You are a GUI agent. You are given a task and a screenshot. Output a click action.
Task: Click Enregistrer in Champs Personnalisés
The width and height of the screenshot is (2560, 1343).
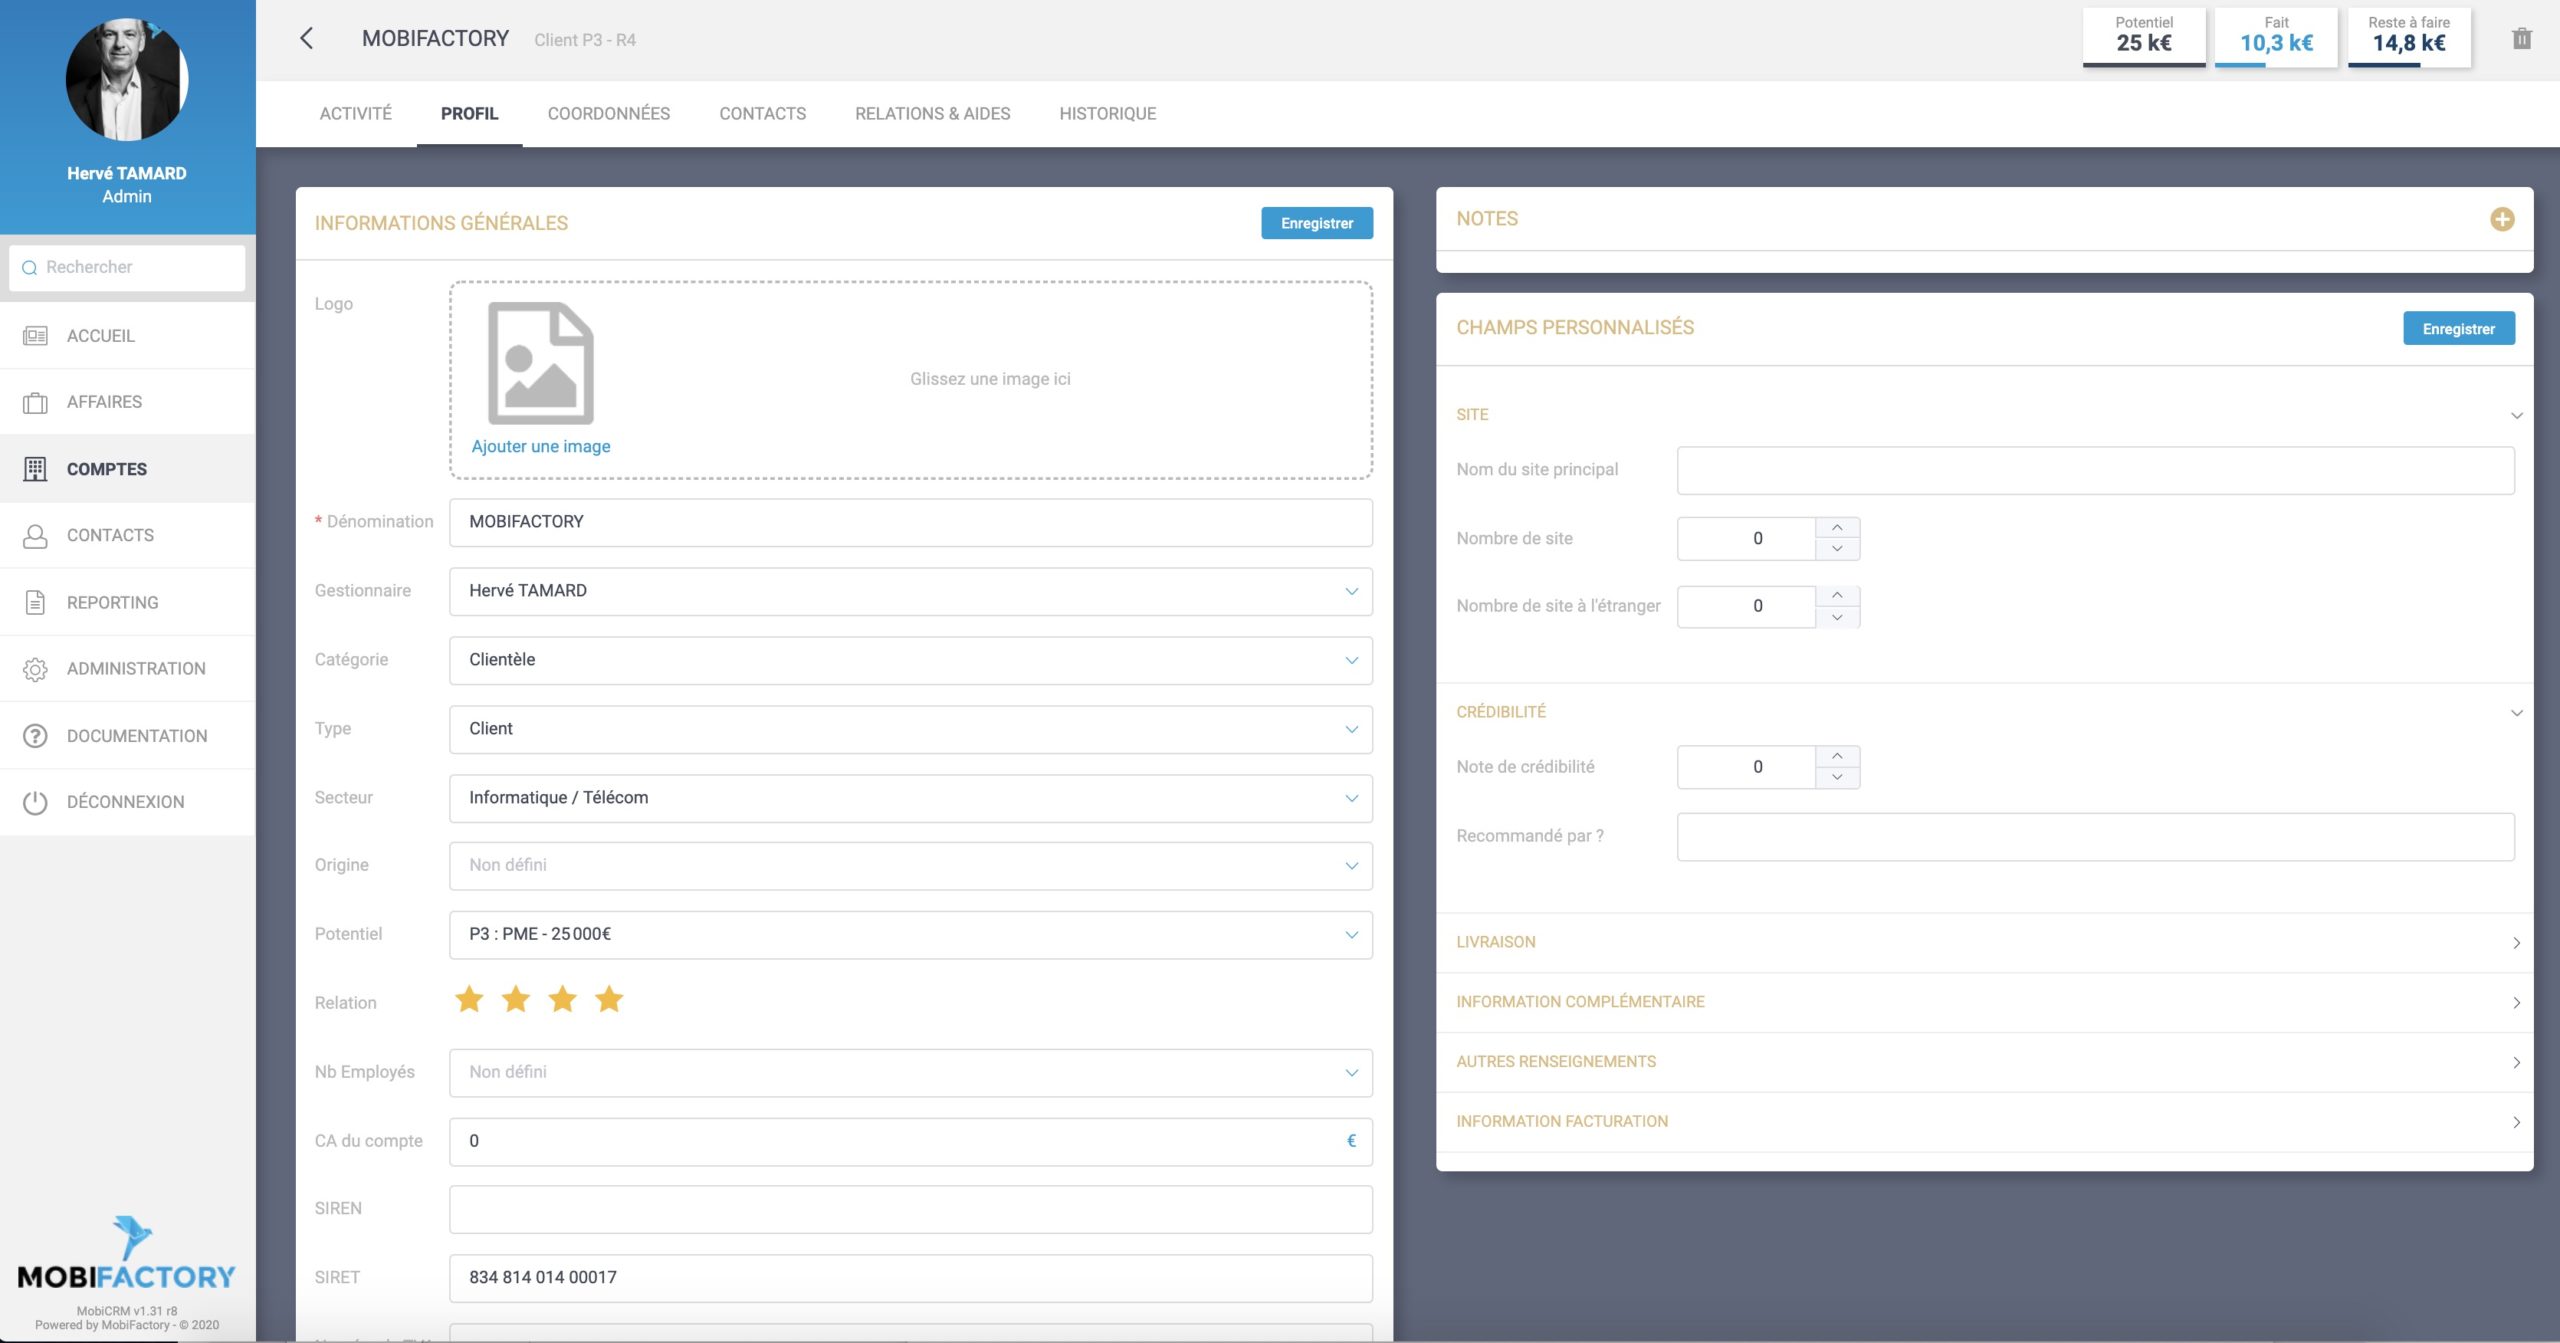tap(2458, 327)
